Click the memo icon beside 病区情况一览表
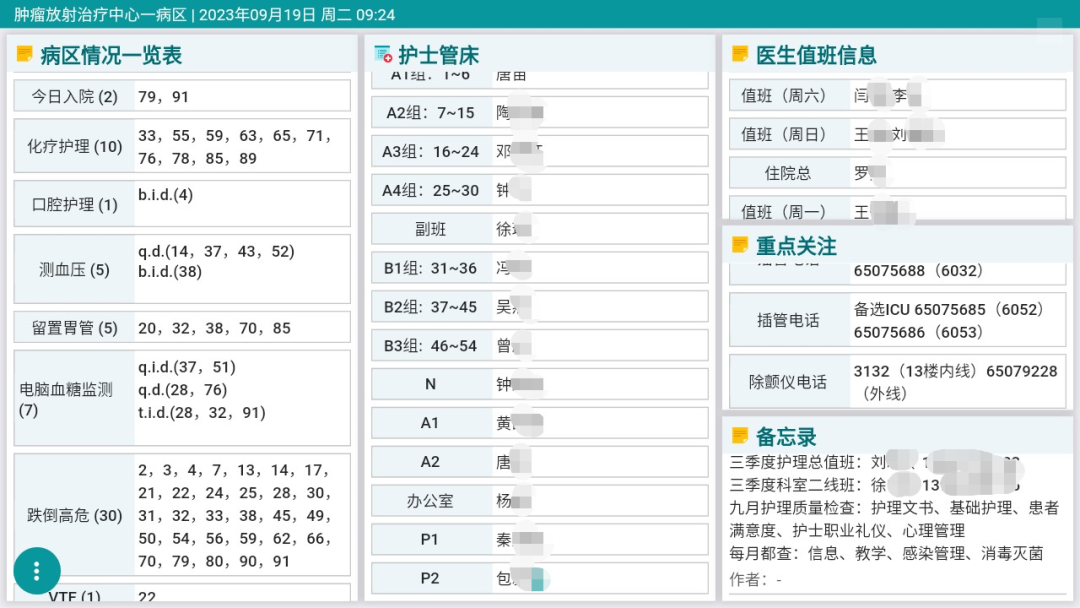The width and height of the screenshot is (1080, 608). [24, 55]
